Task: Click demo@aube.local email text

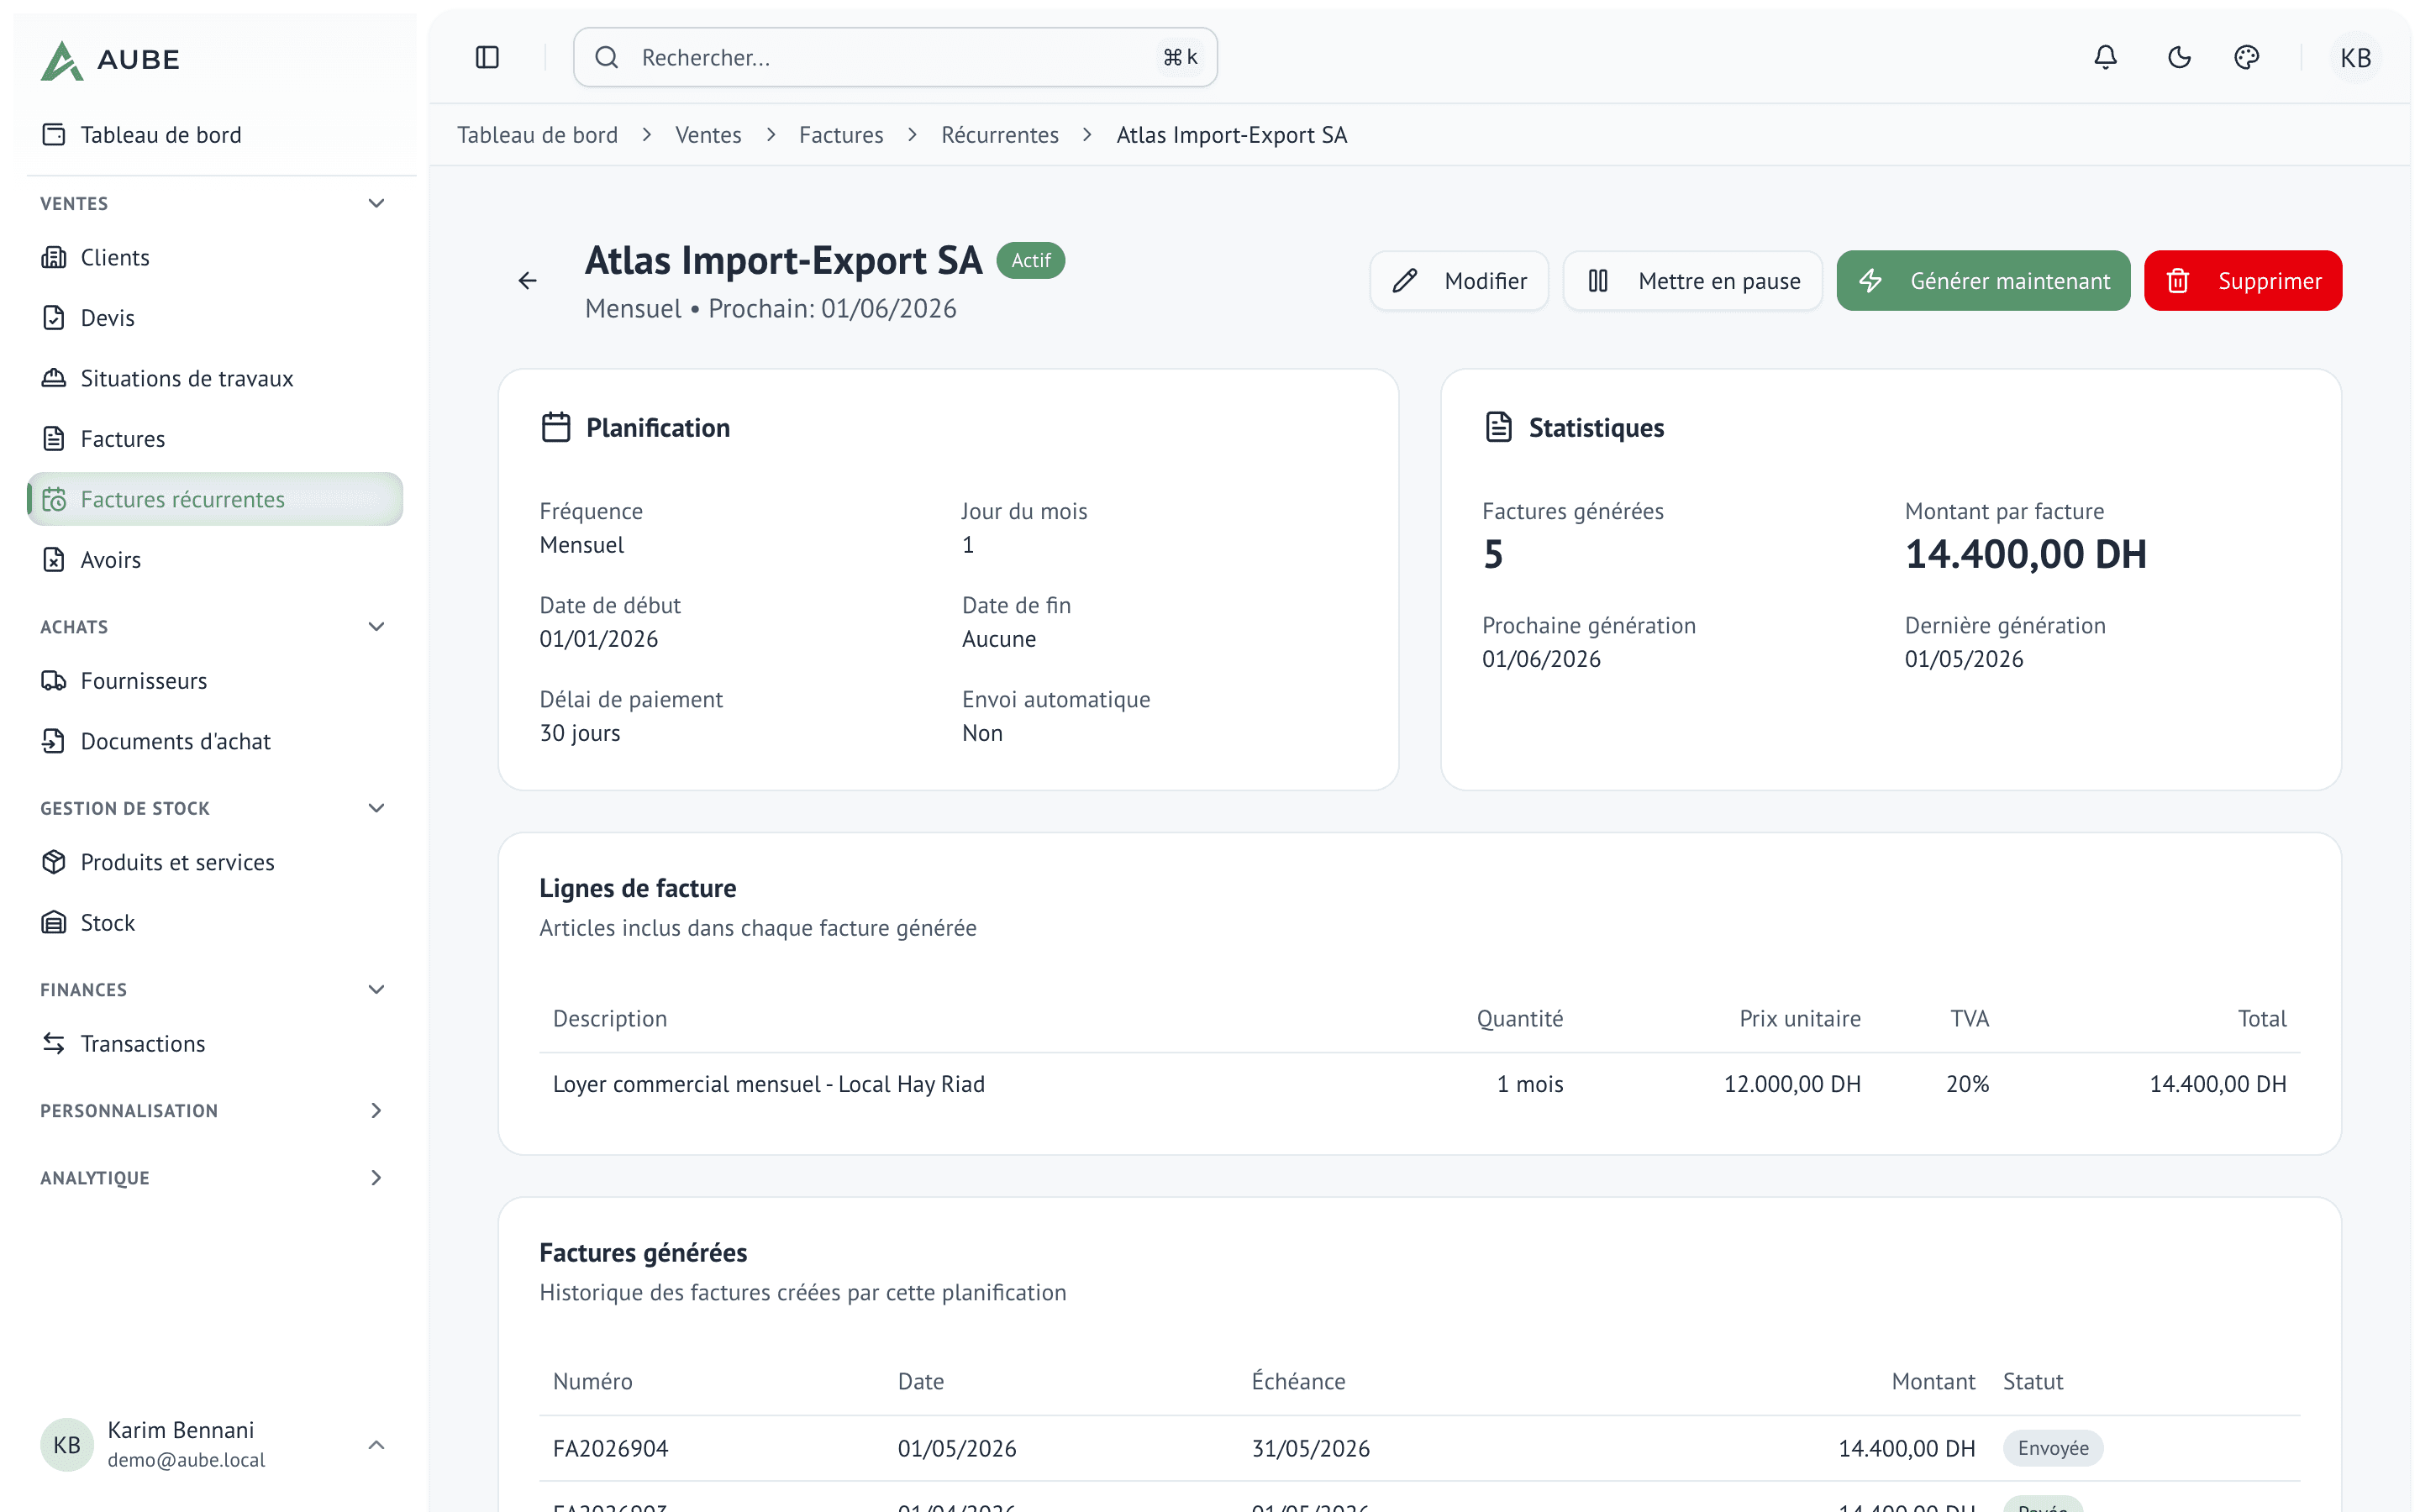Action: (186, 1460)
